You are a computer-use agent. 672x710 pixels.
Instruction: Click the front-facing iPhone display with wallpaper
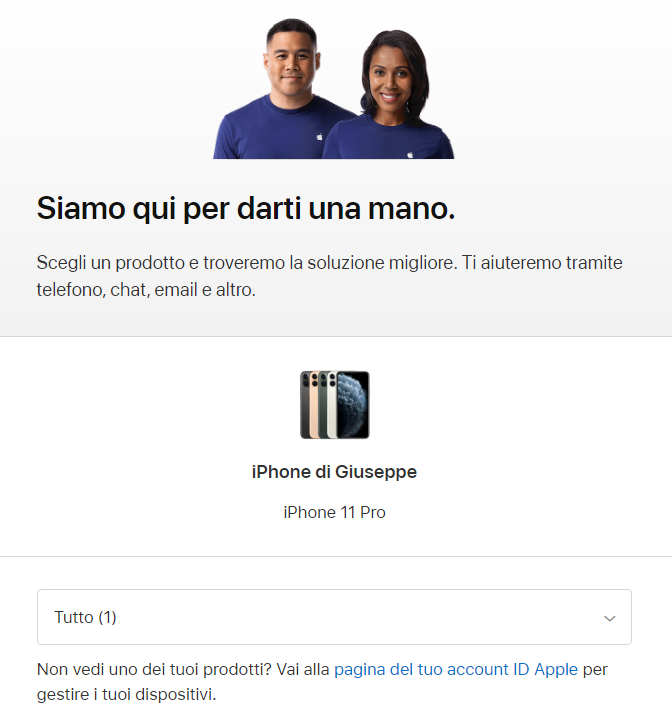pyautogui.click(x=353, y=405)
